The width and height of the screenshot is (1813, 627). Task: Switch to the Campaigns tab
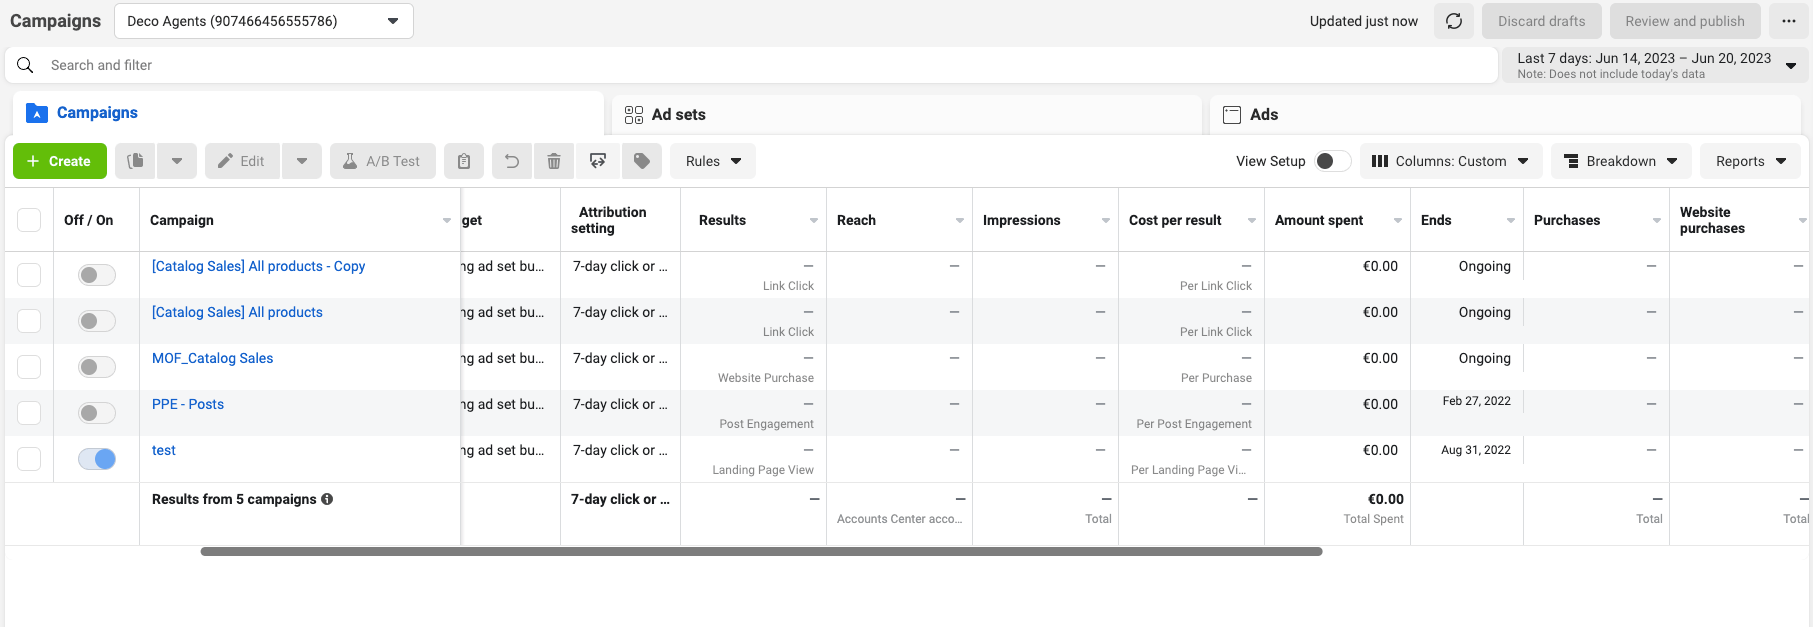coord(308,113)
